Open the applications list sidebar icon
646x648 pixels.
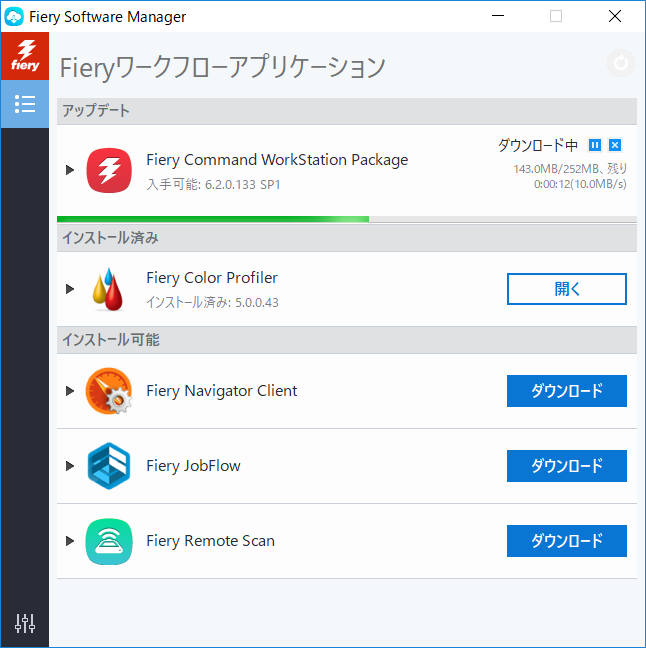tap(25, 104)
